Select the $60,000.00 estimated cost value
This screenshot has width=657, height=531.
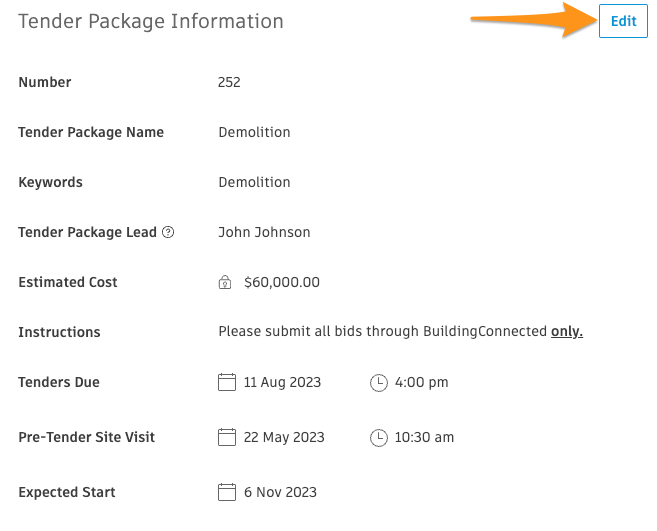click(282, 282)
